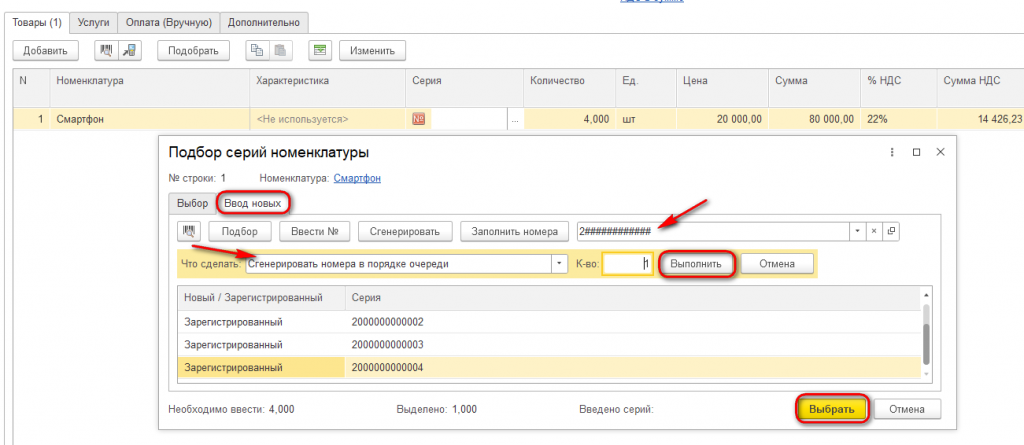Click the yellow Выбрать button
The width and height of the screenshot is (1024, 445).
831,409
